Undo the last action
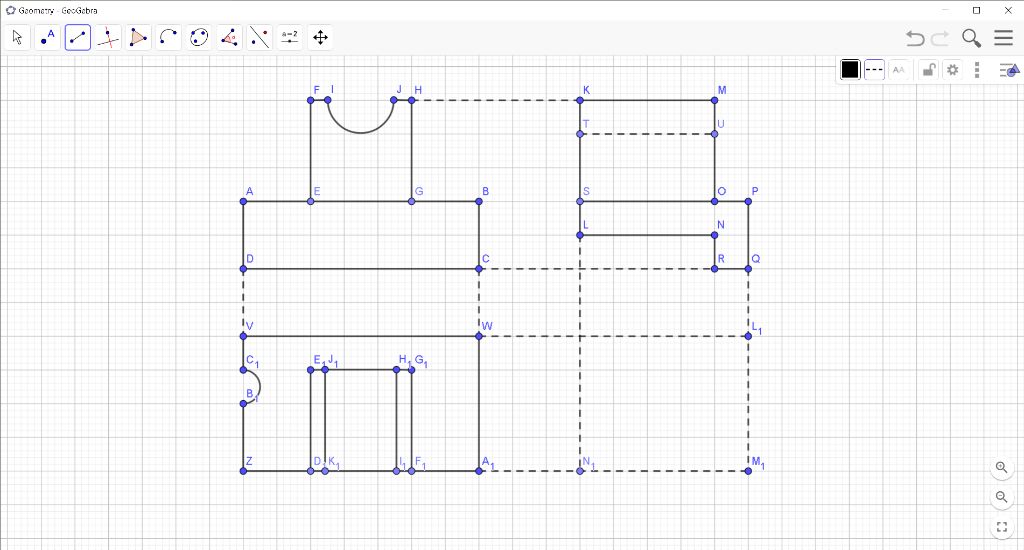 pyautogui.click(x=915, y=39)
